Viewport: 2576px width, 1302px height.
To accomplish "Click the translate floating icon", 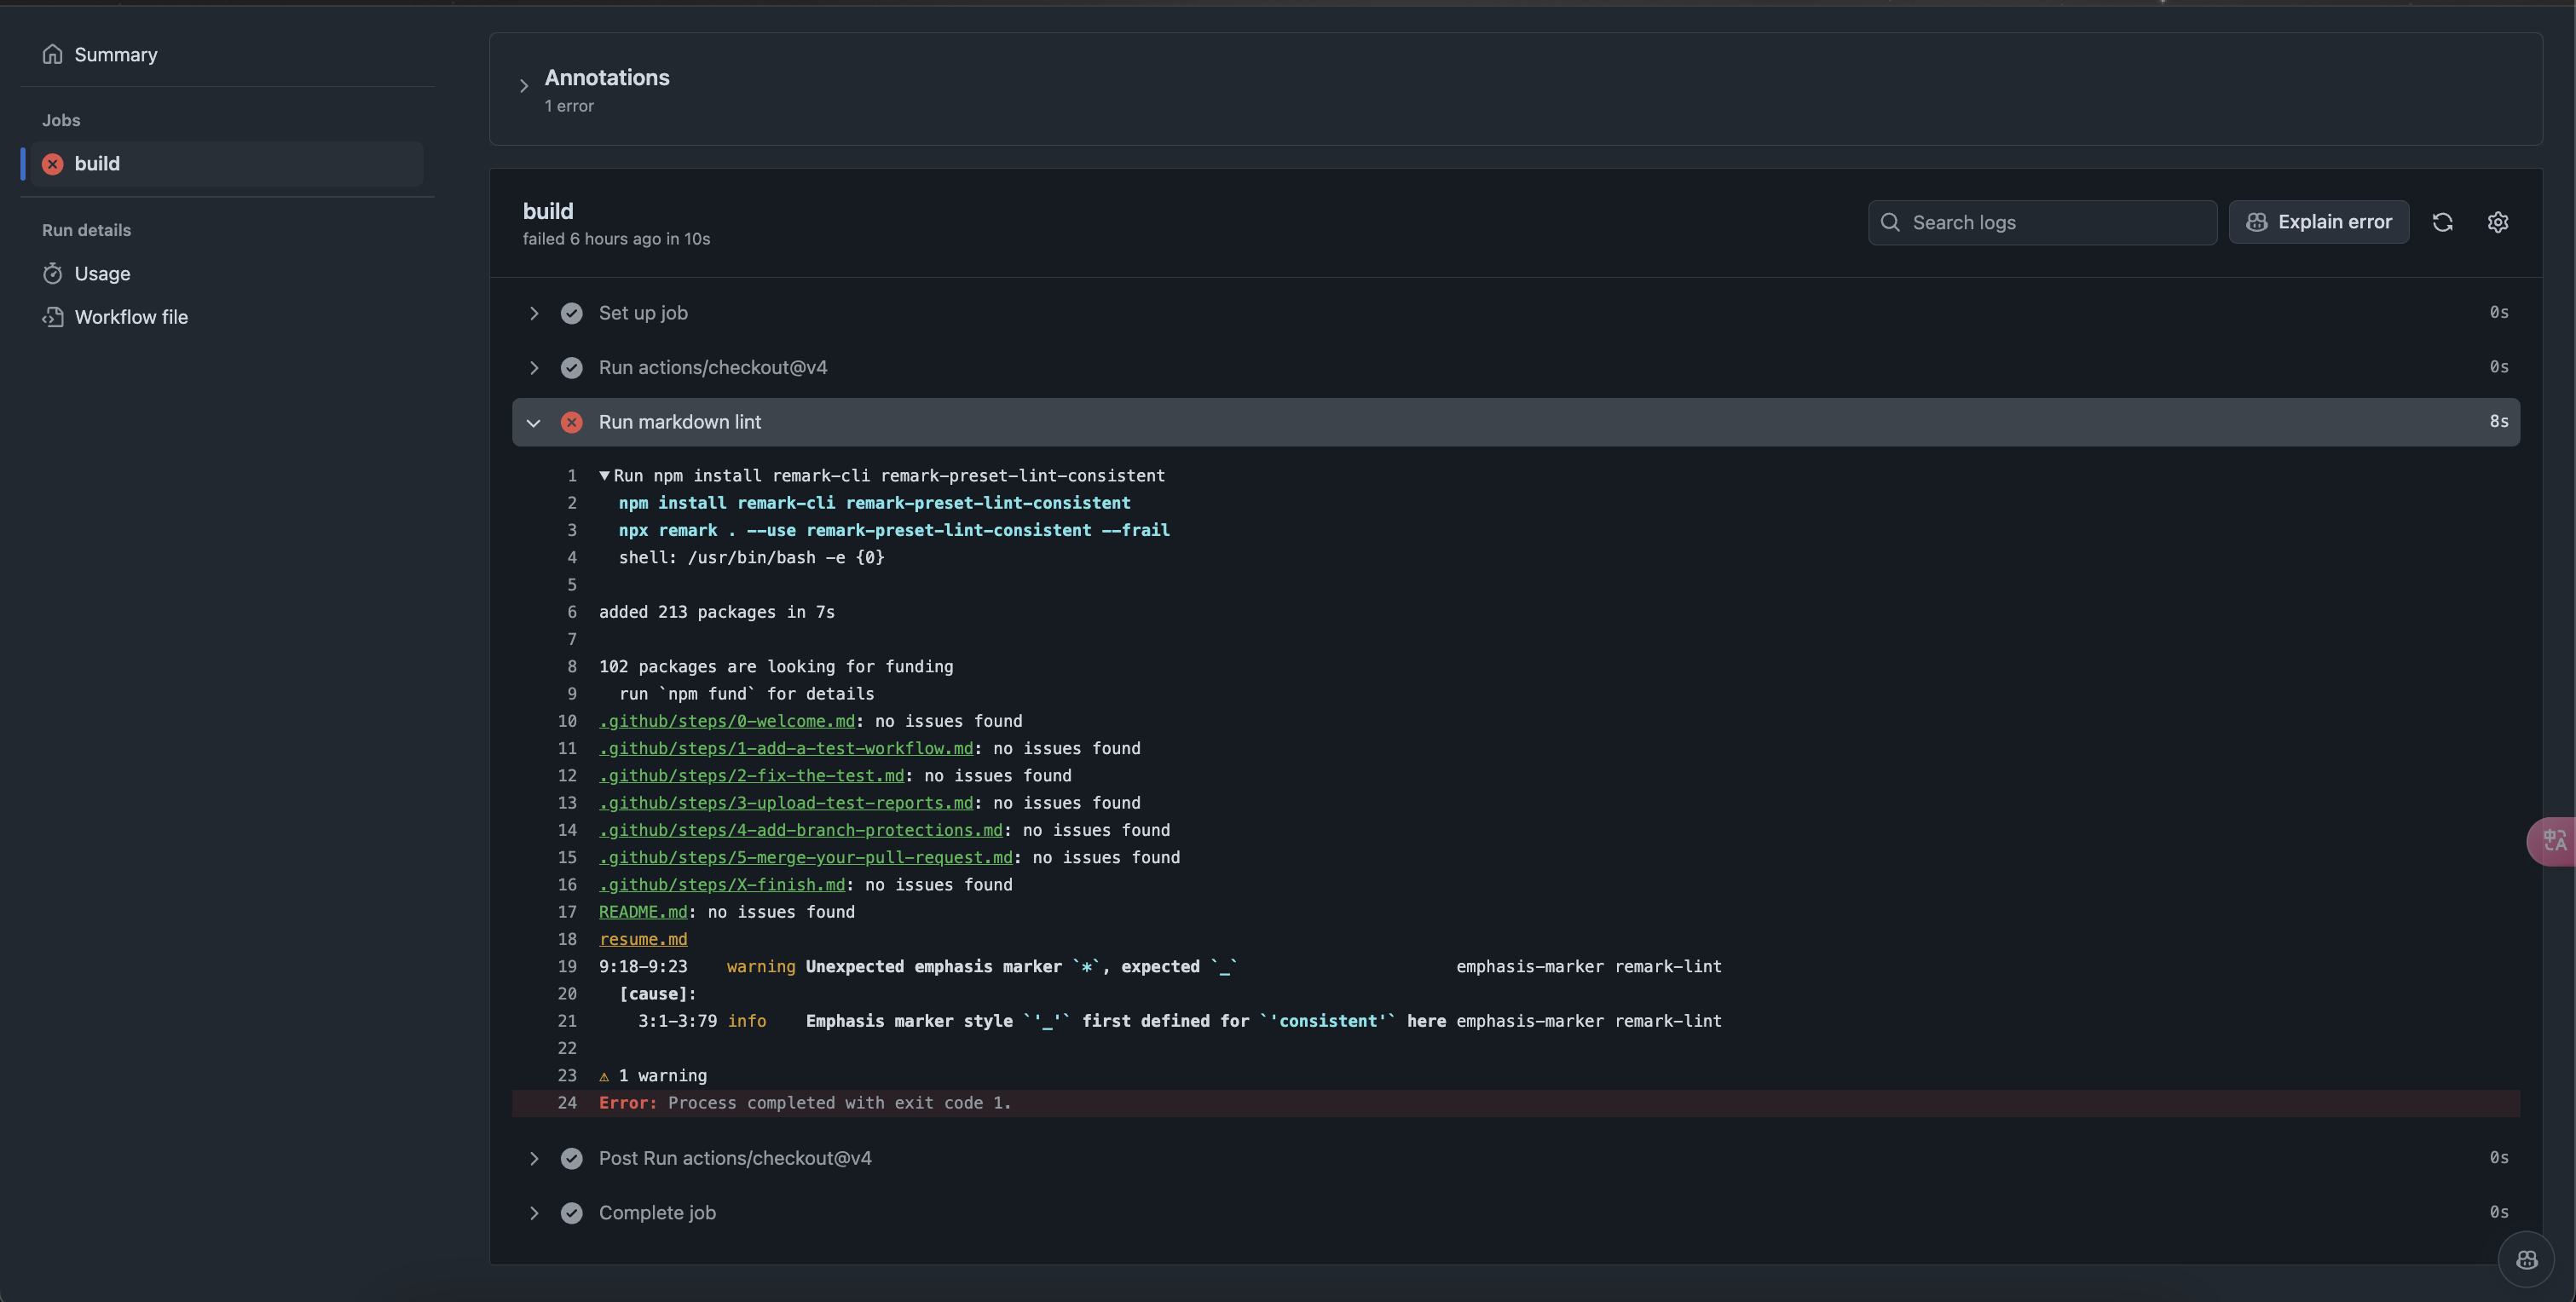I will click(x=2554, y=840).
